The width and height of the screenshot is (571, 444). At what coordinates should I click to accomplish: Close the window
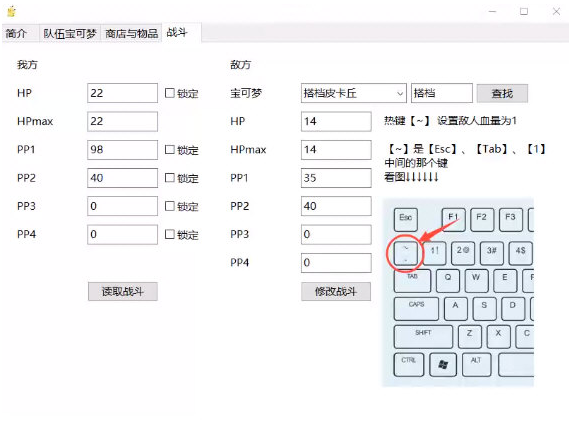point(556,12)
